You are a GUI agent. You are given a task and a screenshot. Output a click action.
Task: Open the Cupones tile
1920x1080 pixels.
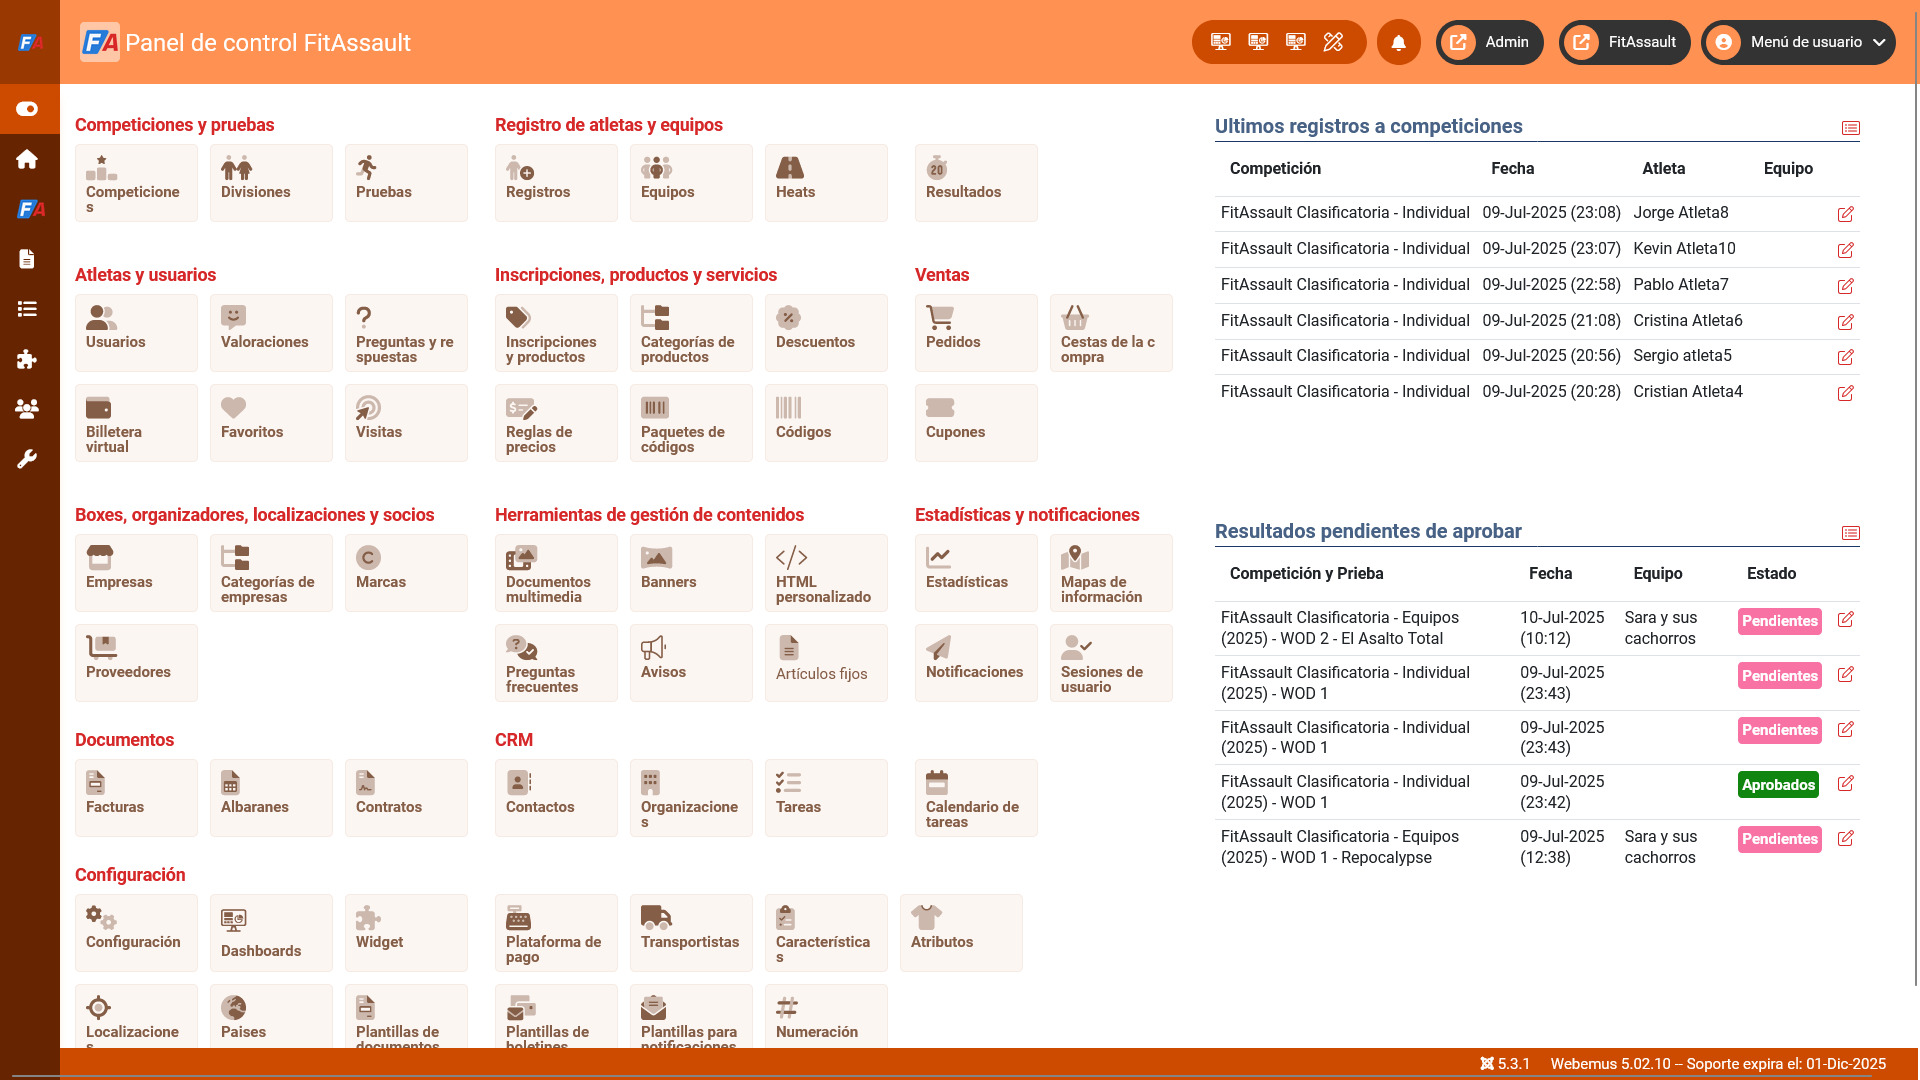click(x=976, y=423)
